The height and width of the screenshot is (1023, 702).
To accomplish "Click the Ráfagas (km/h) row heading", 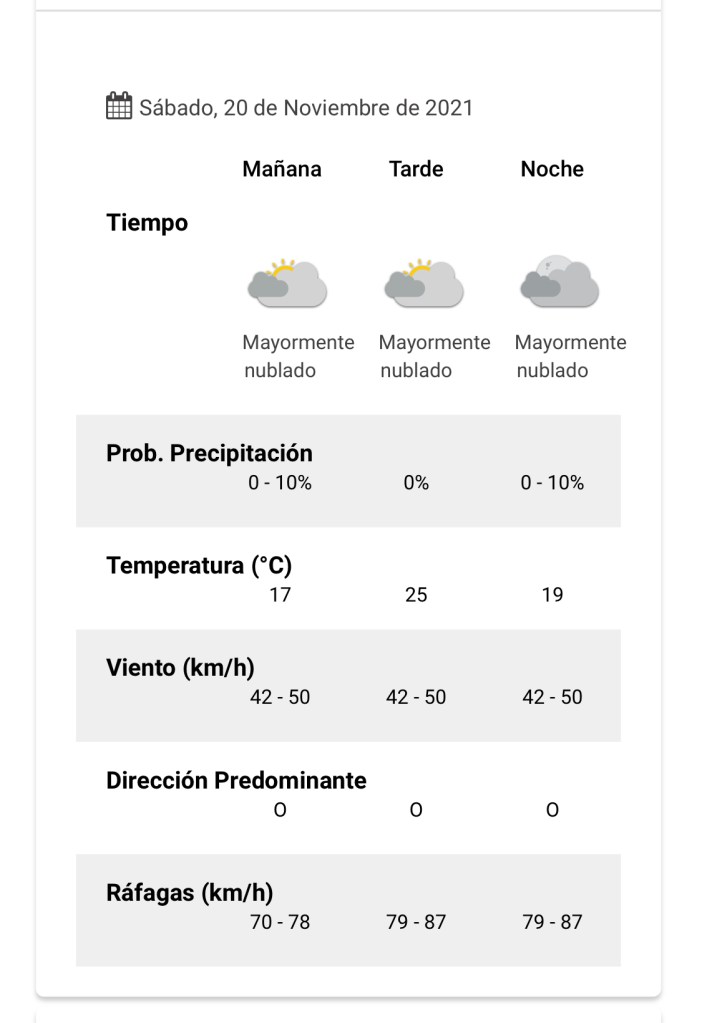I will click(189, 893).
